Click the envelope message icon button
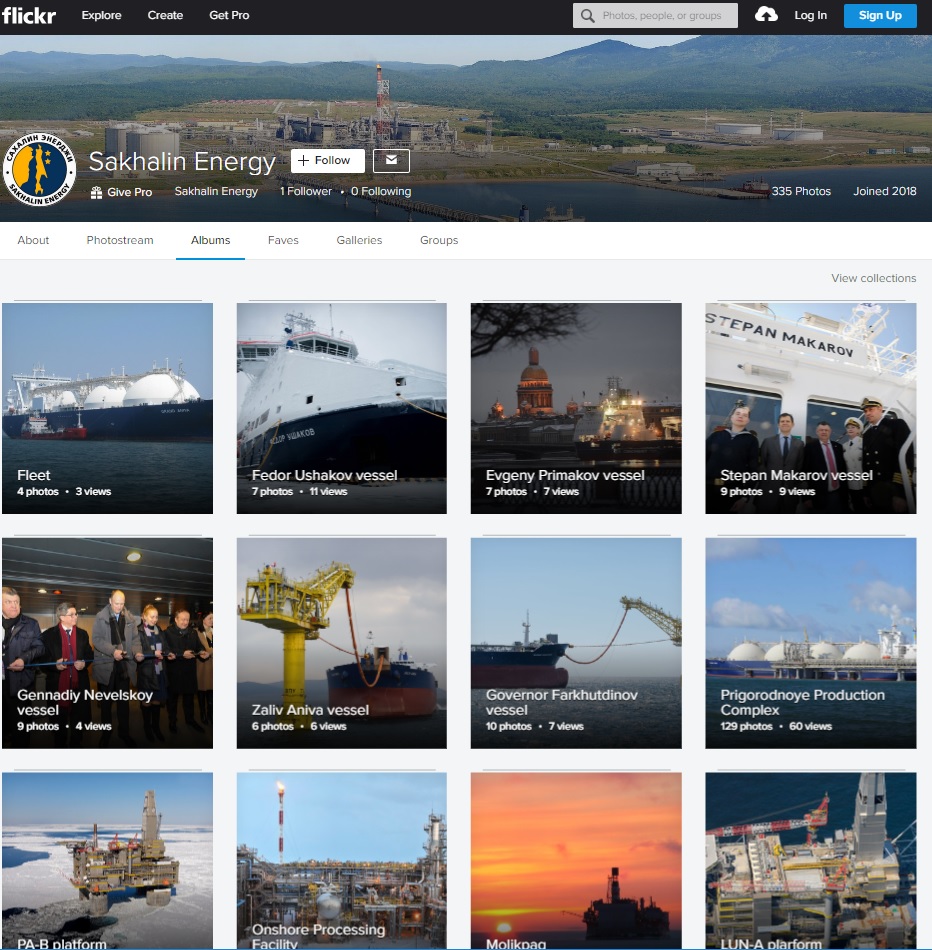Viewport: 932px width, 950px height. [x=391, y=161]
